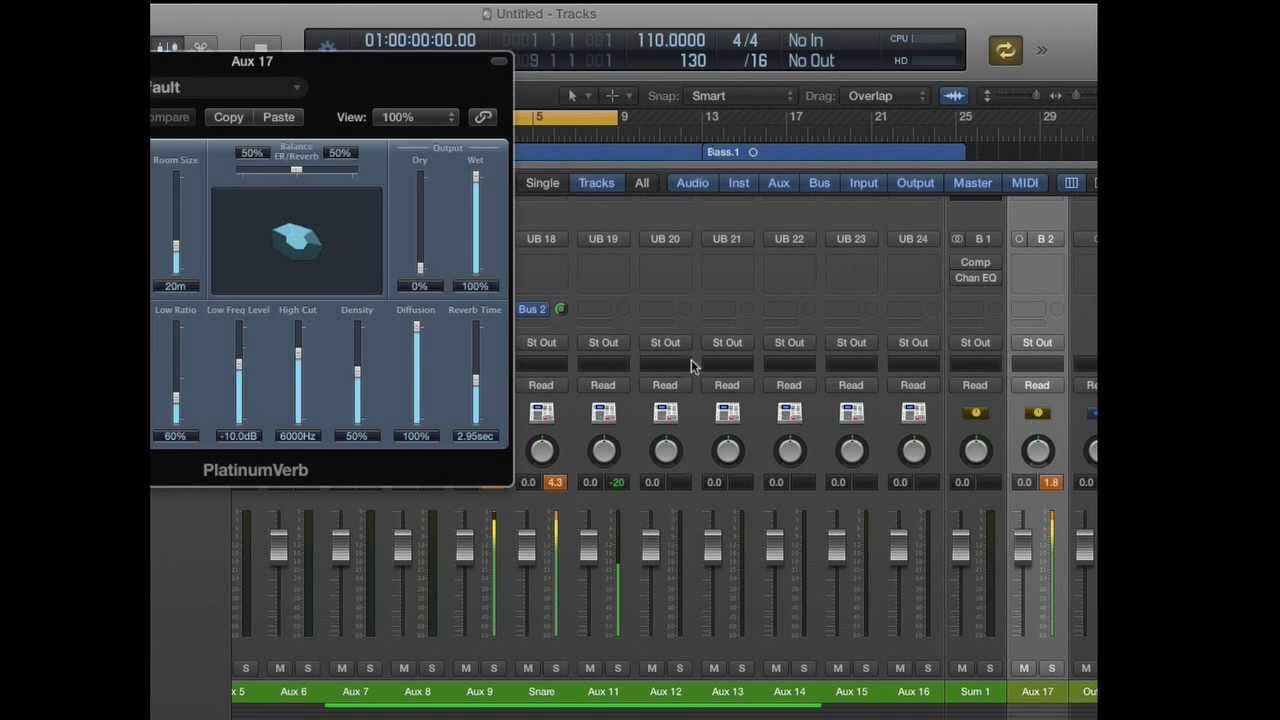Click the Aux 13 channel strip icon
Image resolution: width=1280 pixels, height=720 pixels.
pos(727,413)
